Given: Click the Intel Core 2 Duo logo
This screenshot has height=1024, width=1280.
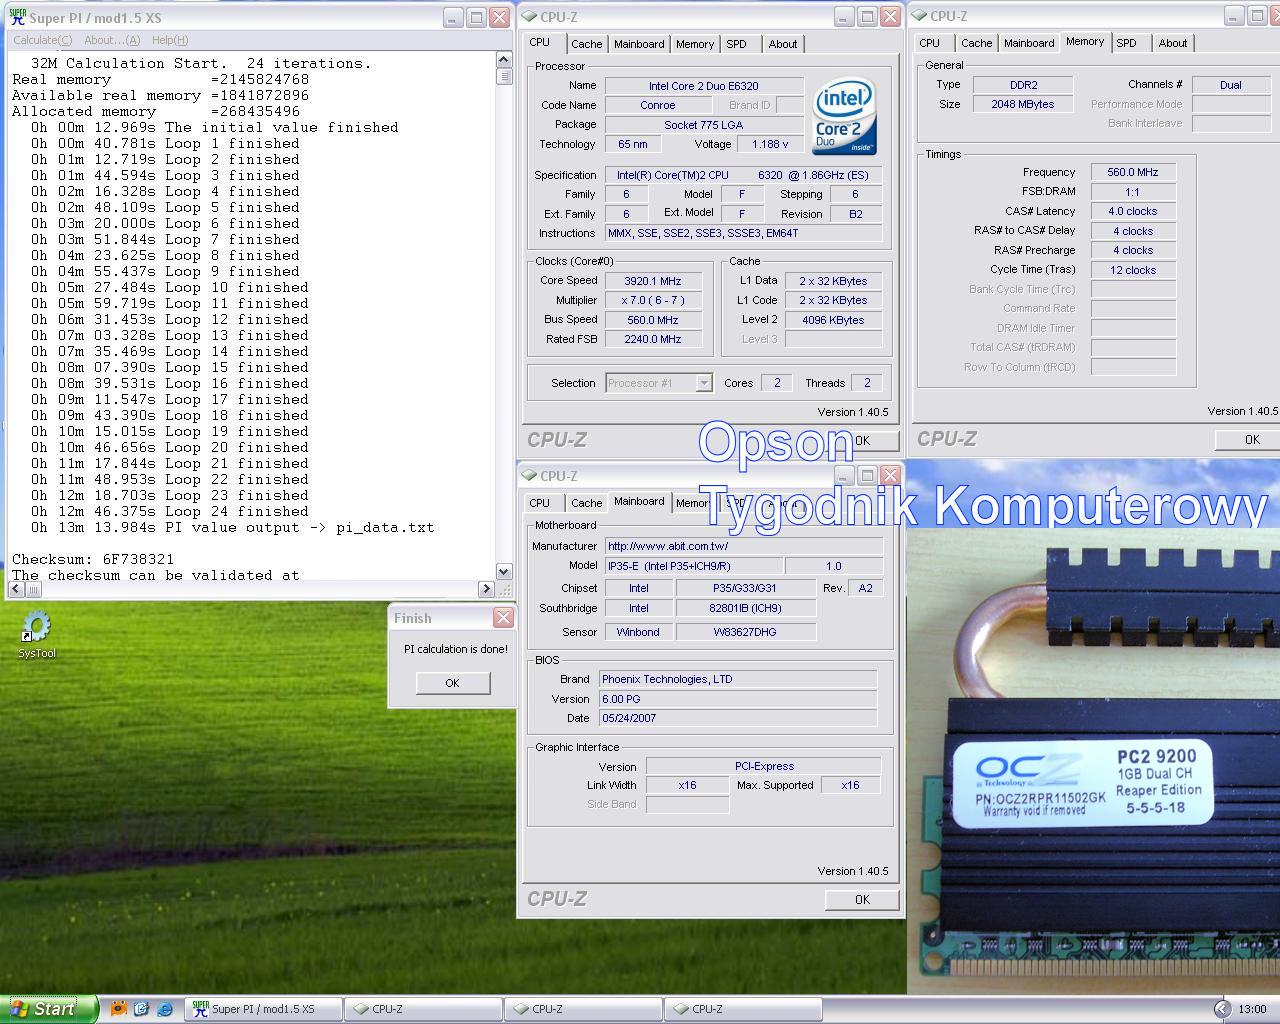Looking at the screenshot, I should 845,116.
